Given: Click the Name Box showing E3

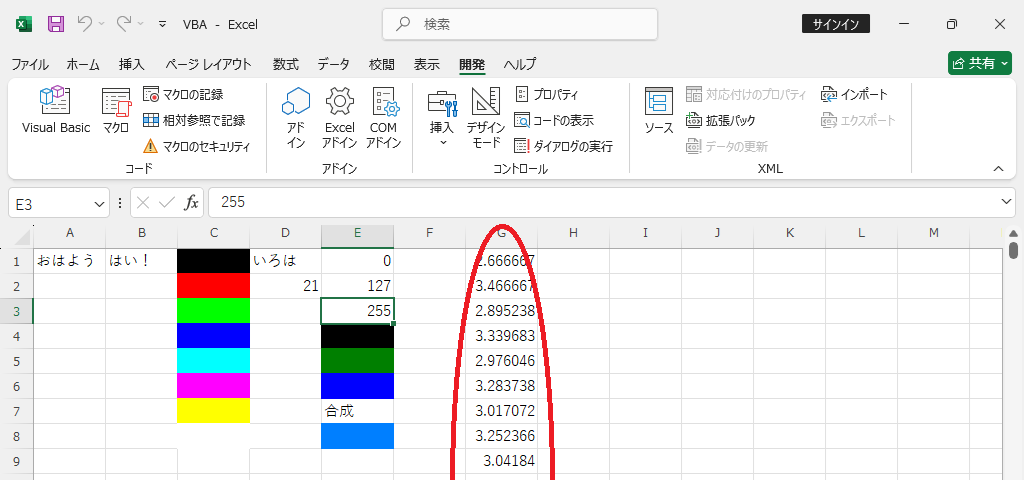Looking at the screenshot, I should (51, 204).
